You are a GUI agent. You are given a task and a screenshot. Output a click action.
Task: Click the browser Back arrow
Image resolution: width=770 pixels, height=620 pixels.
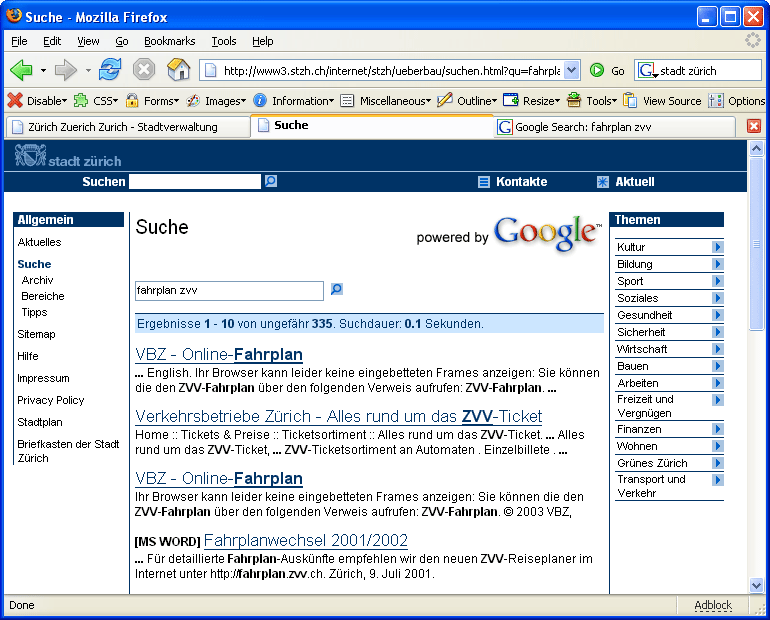point(21,70)
